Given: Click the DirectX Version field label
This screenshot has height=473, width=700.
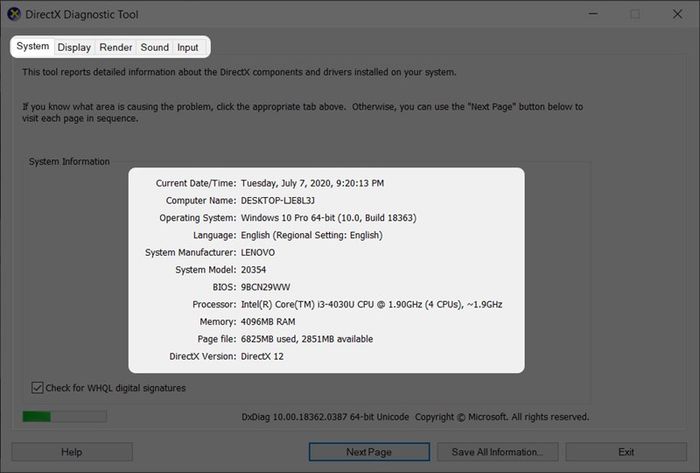Looking at the screenshot, I should click(x=203, y=356).
